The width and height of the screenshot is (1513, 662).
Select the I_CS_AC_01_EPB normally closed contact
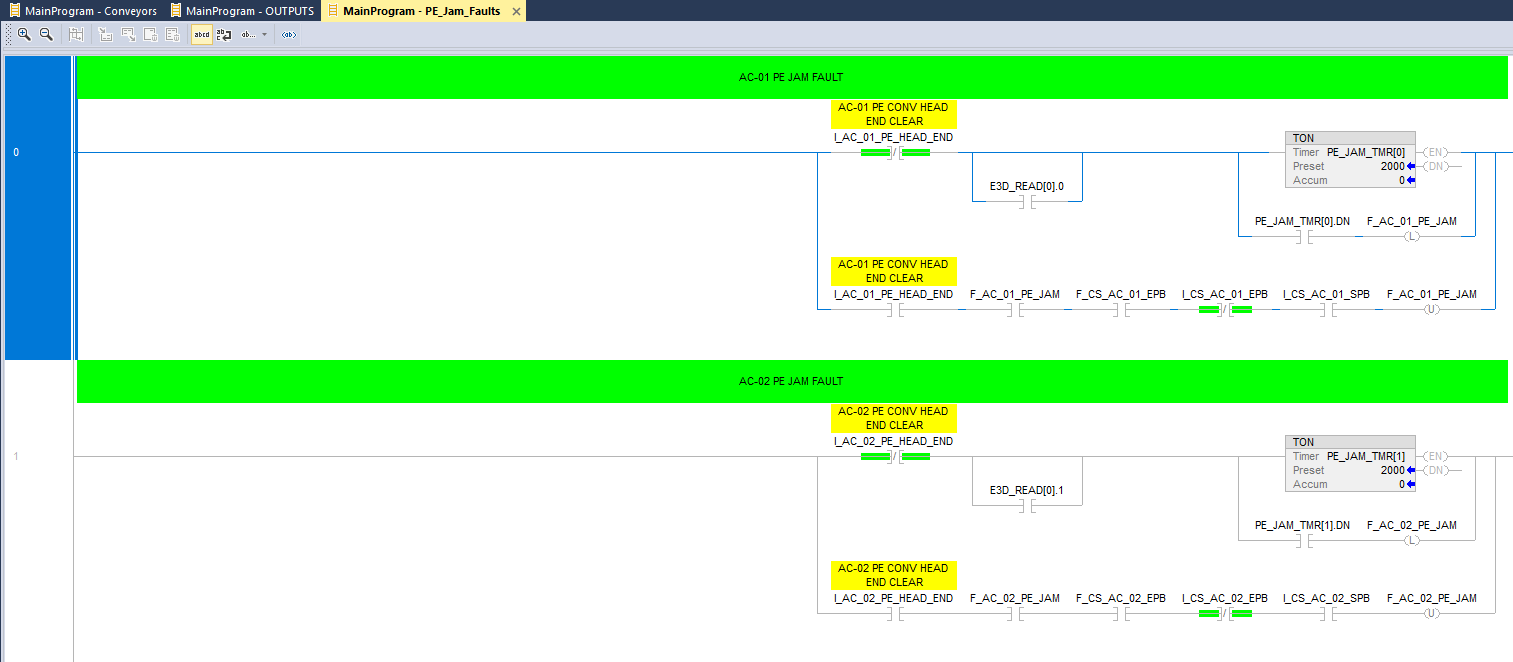pos(1225,310)
